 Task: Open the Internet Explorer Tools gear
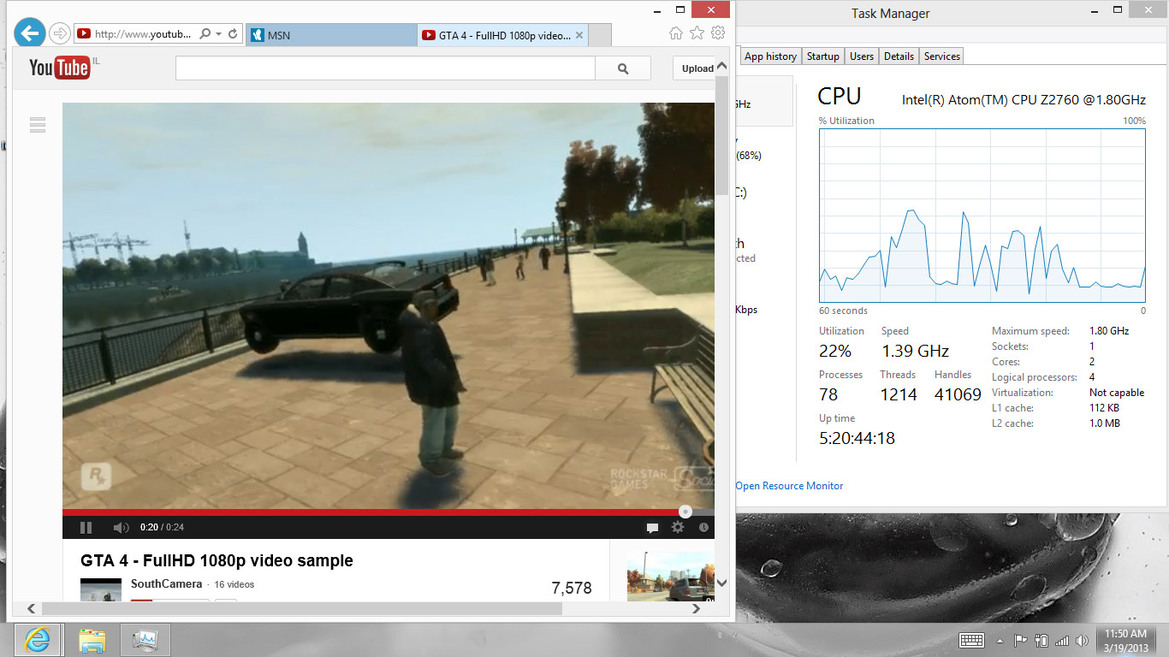(x=718, y=33)
